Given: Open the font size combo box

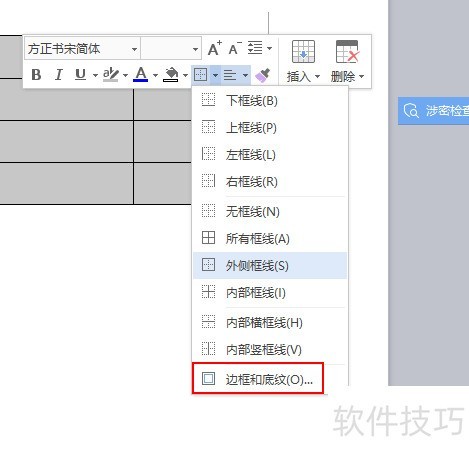Looking at the screenshot, I should click(x=171, y=49).
